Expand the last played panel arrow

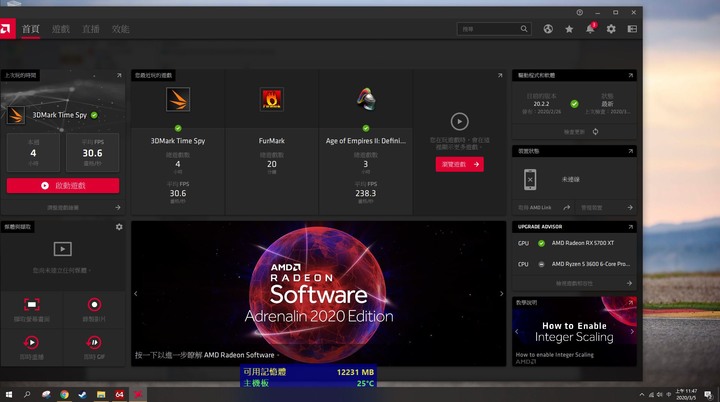click(x=119, y=75)
